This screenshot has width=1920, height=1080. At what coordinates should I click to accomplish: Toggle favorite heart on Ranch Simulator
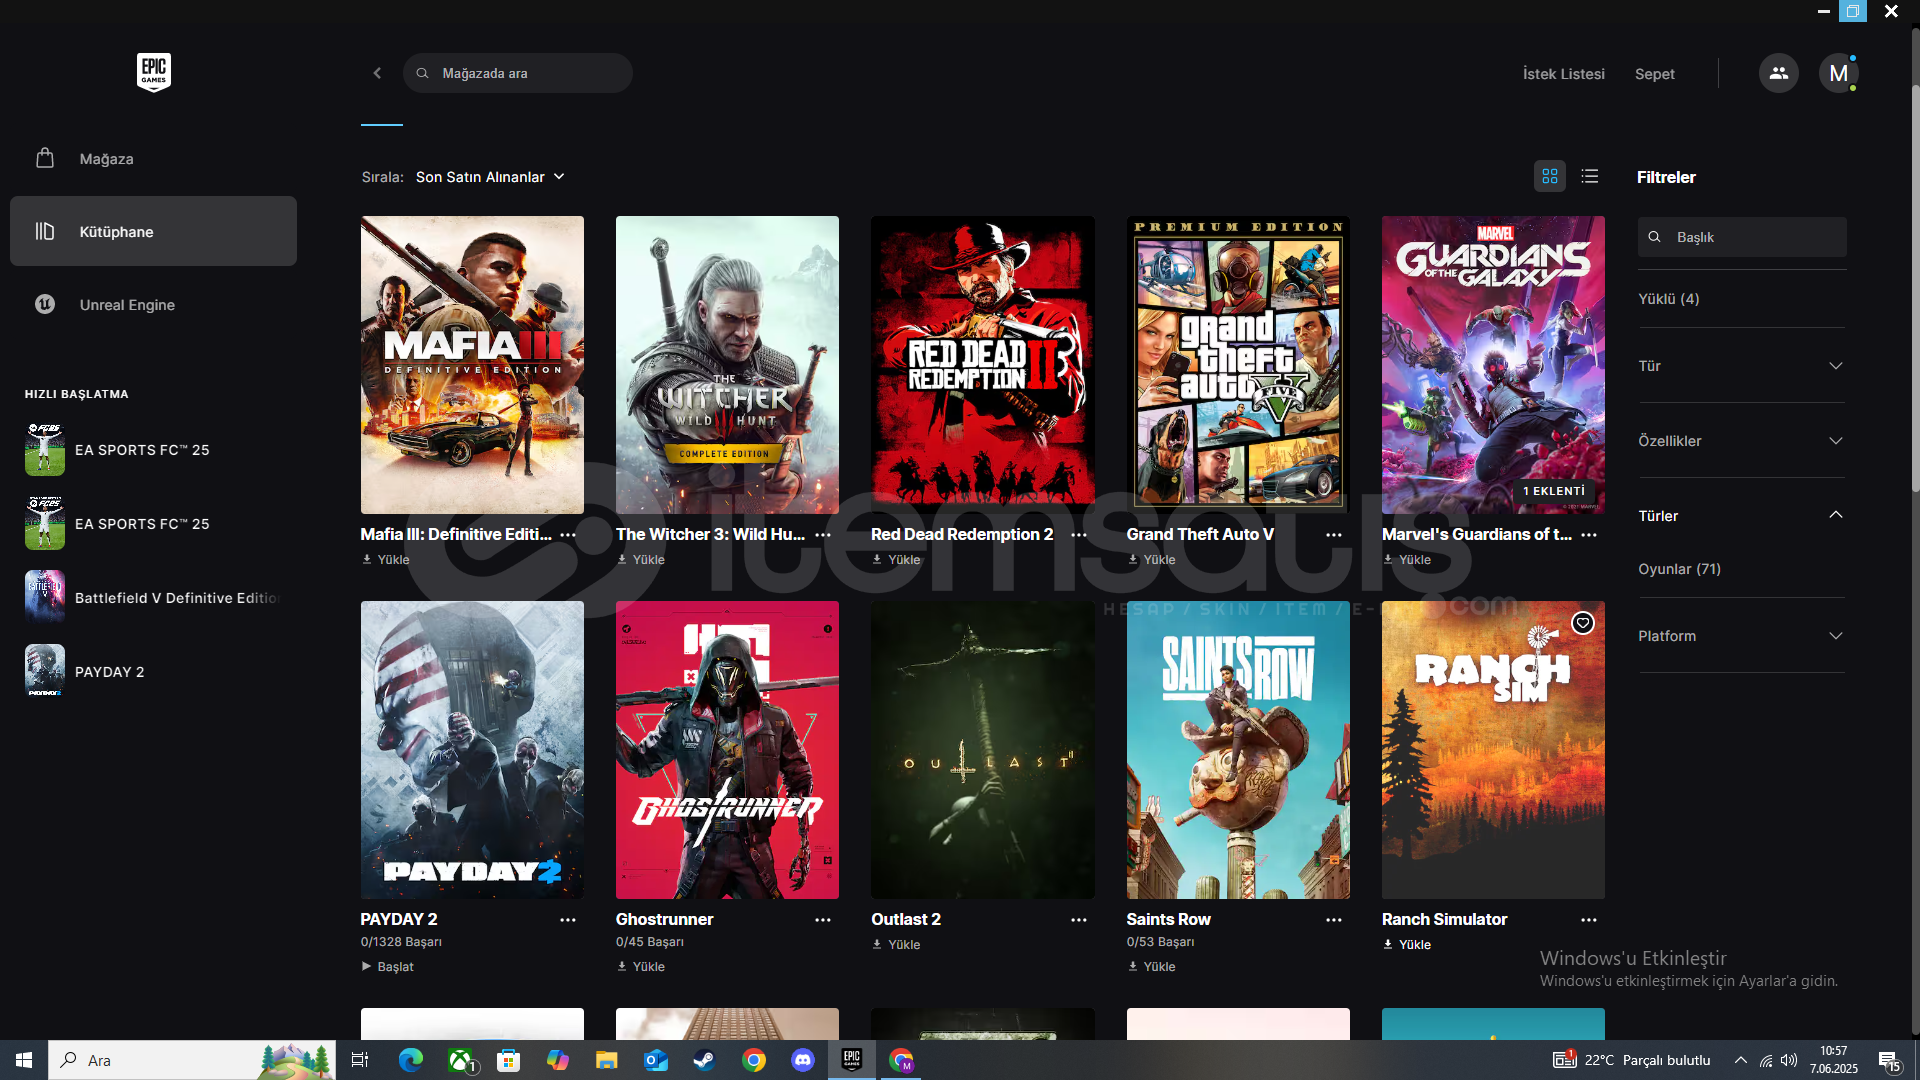(1583, 623)
